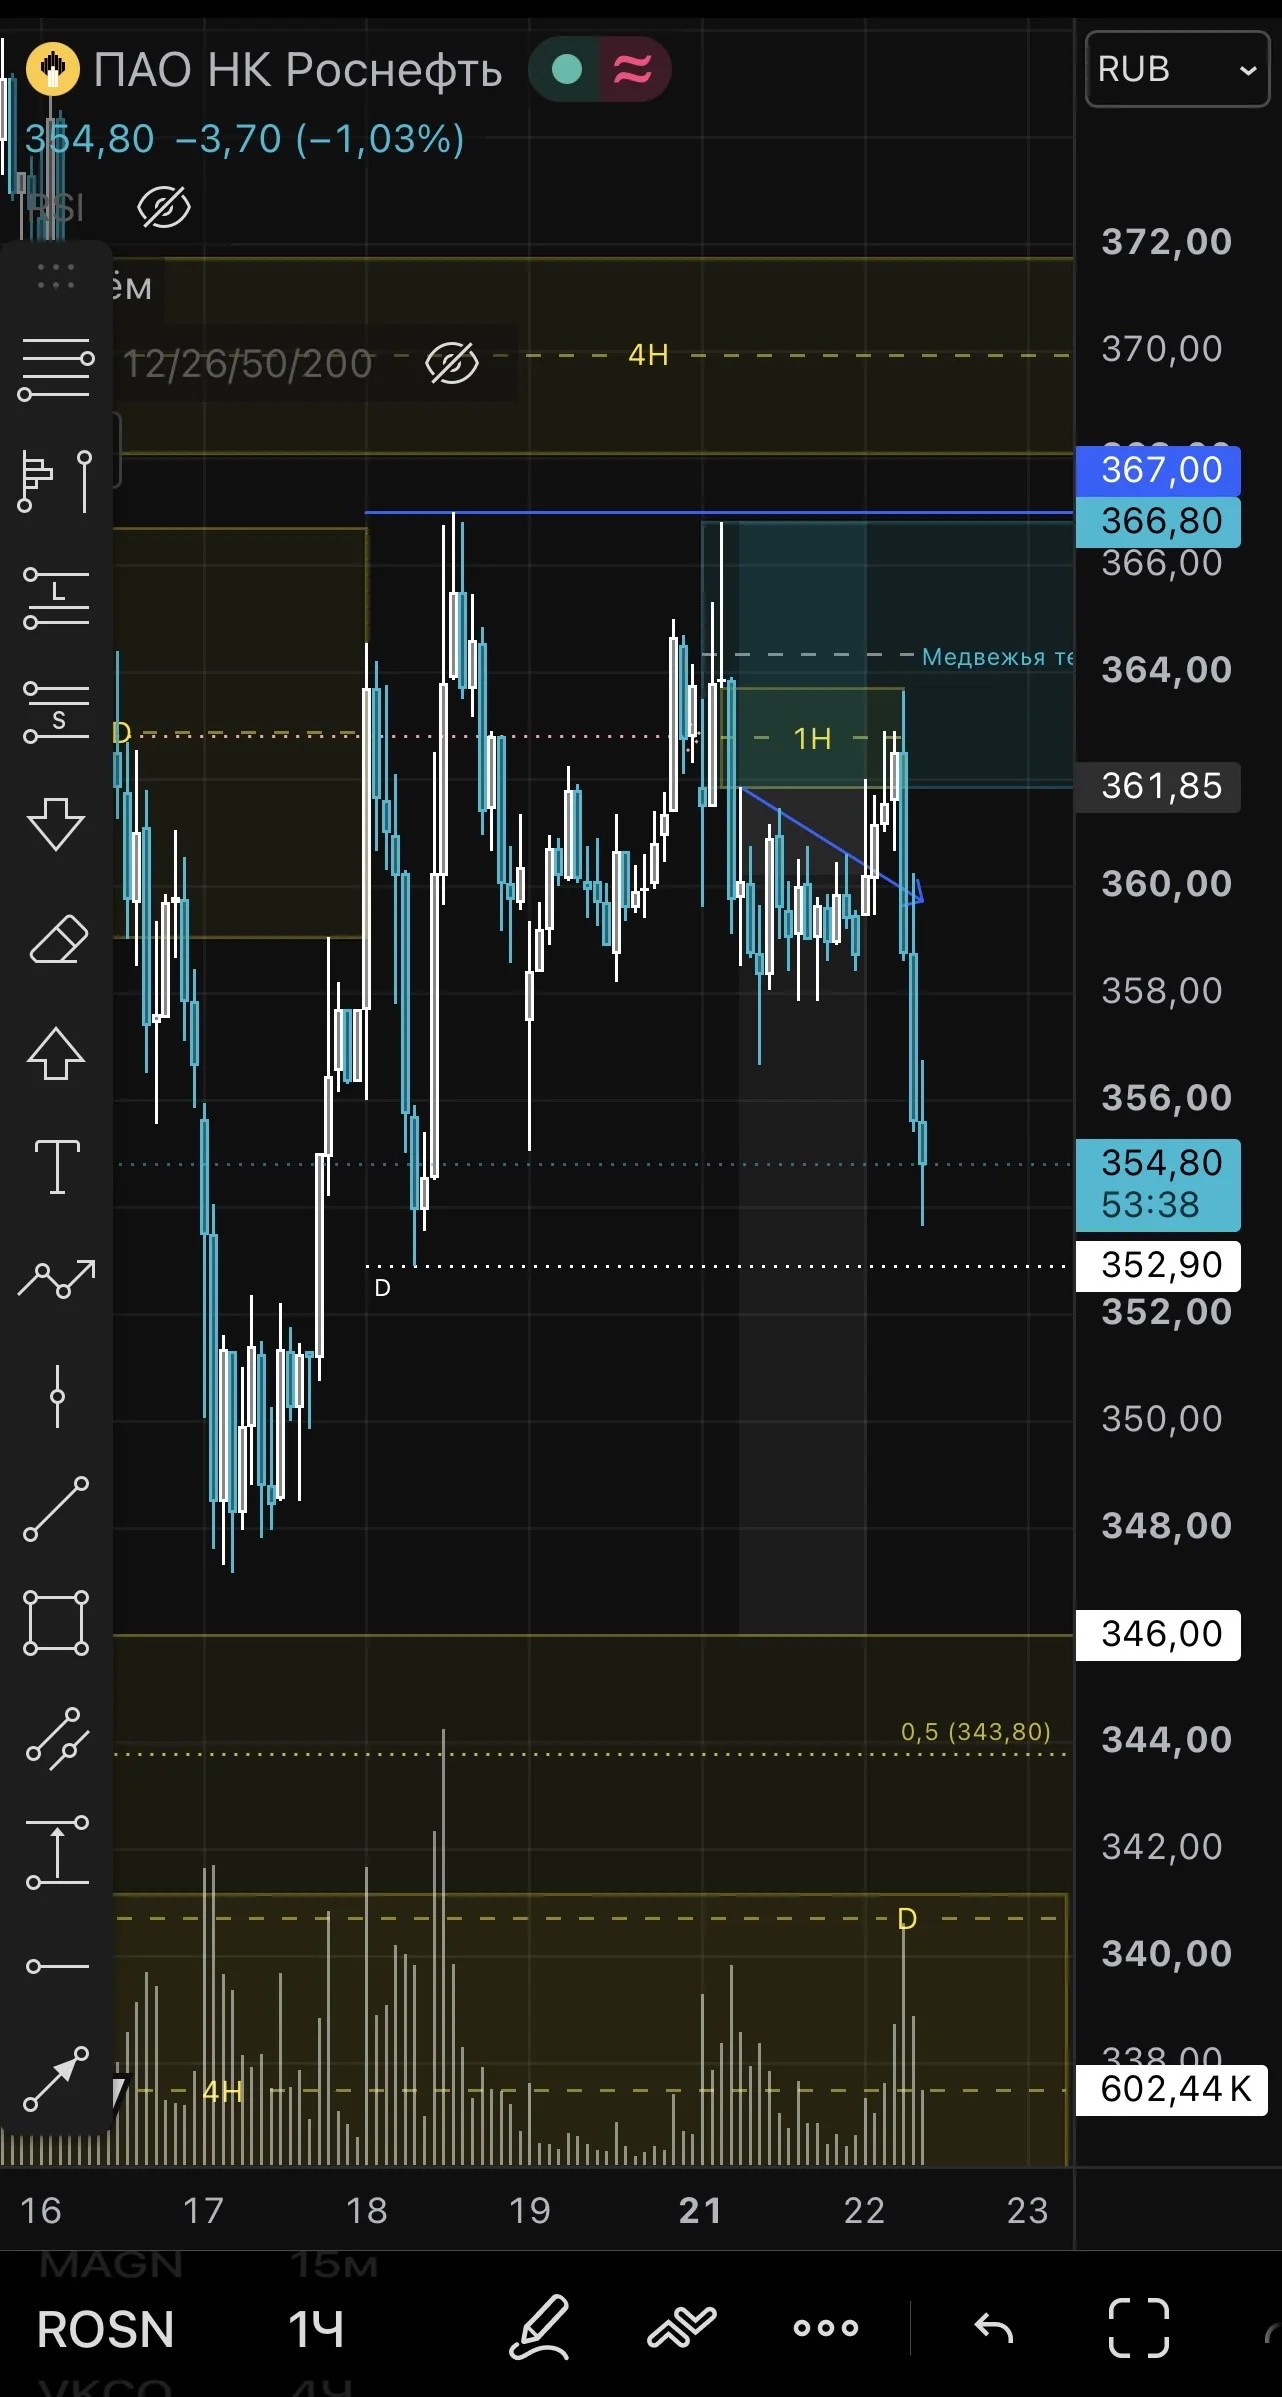The width and height of the screenshot is (1282, 2397).
Task: Tap the 344,00 price axis label
Action: (1166, 1740)
